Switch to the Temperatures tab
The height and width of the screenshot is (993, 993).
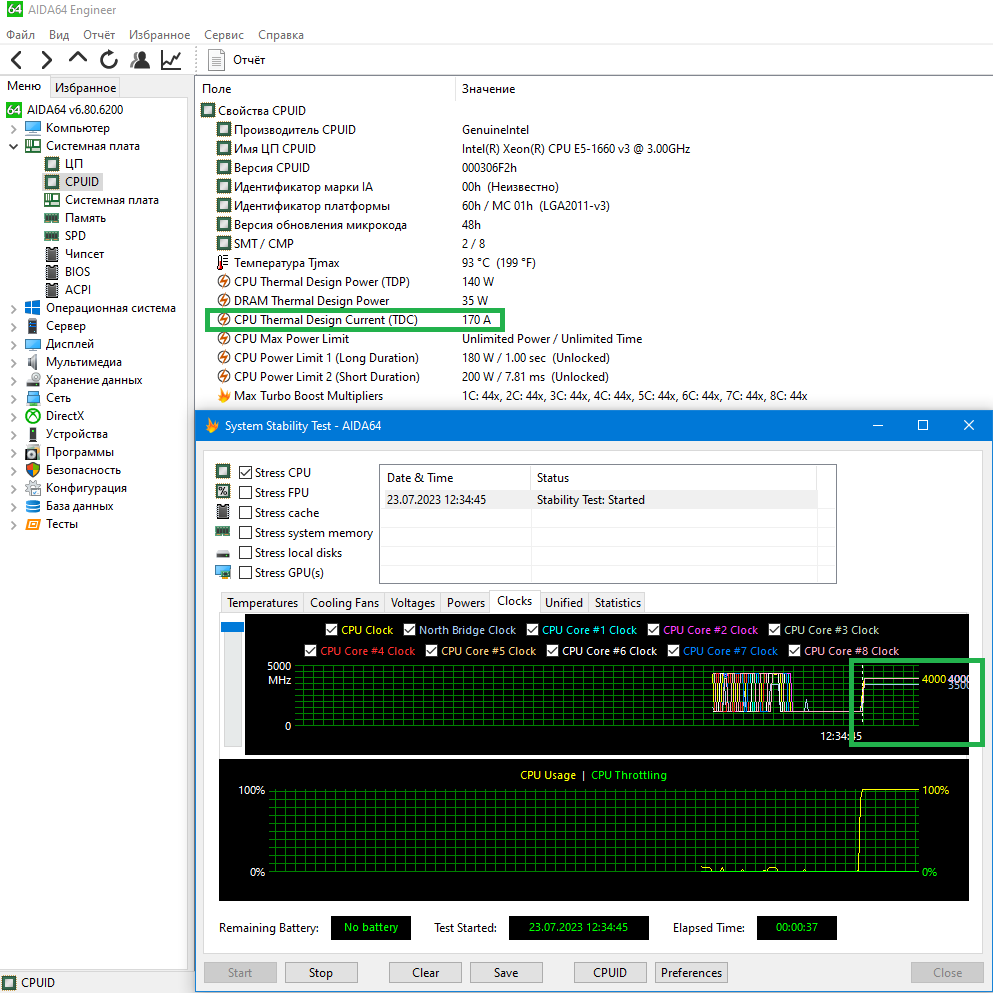[x=262, y=603]
